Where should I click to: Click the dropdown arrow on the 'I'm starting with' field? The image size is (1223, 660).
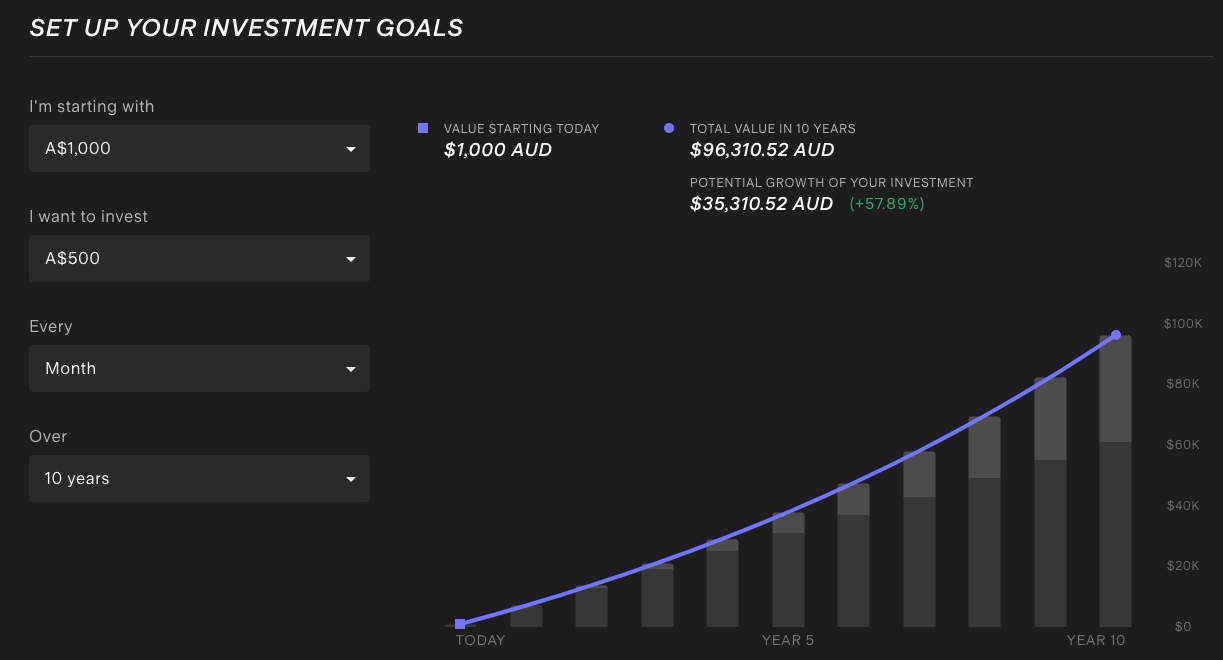[351, 148]
